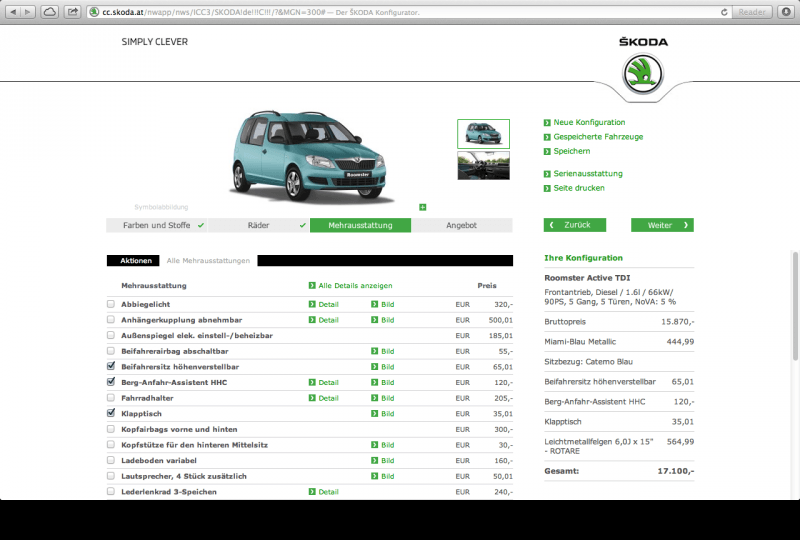This screenshot has height=540, width=800.
Task: Enlarge car image with green plus icon
Action: click(x=422, y=207)
